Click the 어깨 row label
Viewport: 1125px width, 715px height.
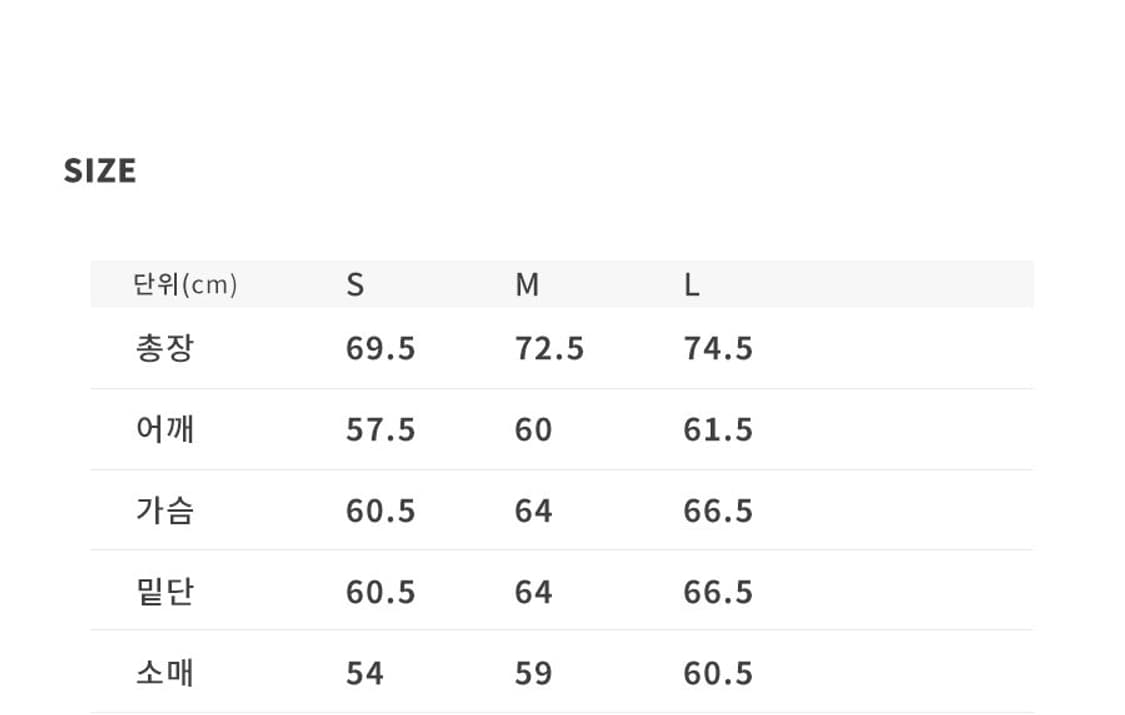164,429
